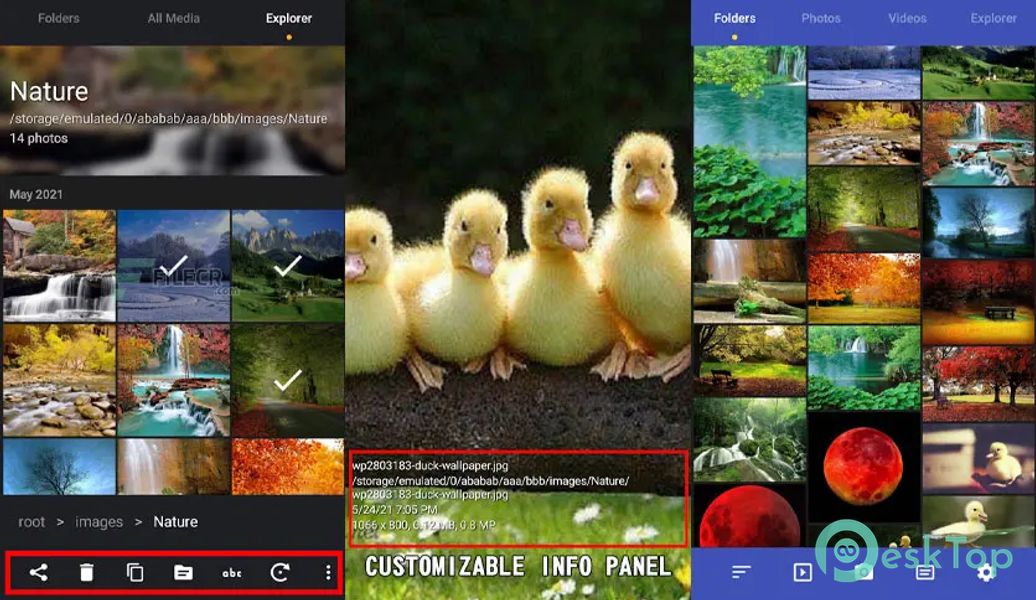Open the red moon photo thumbnail
1036x600 pixels.
[862, 465]
